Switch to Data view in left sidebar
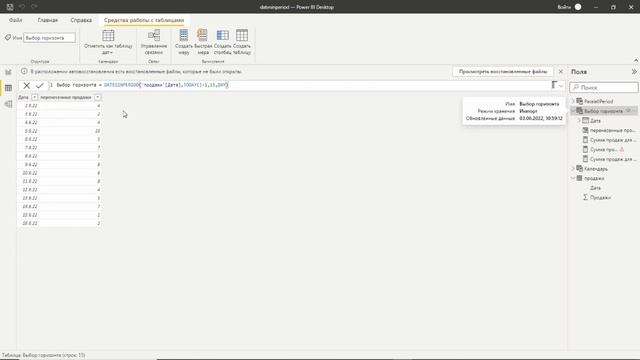This screenshot has width=640, height=360. pyautogui.click(x=8, y=88)
